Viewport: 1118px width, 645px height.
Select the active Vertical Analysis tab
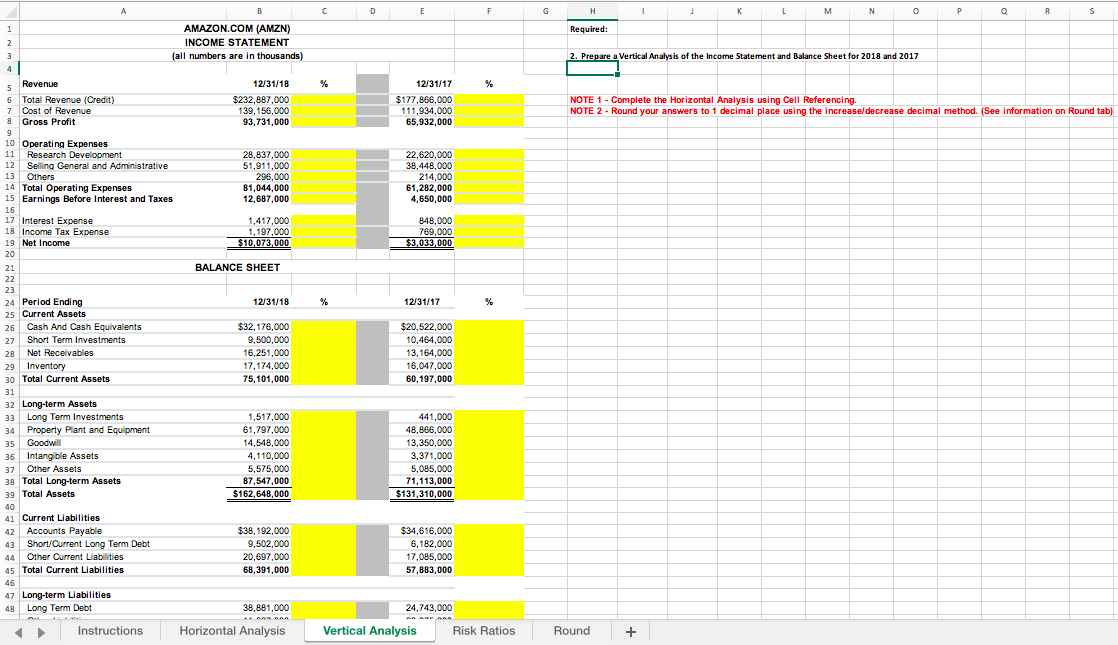[369, 631]
